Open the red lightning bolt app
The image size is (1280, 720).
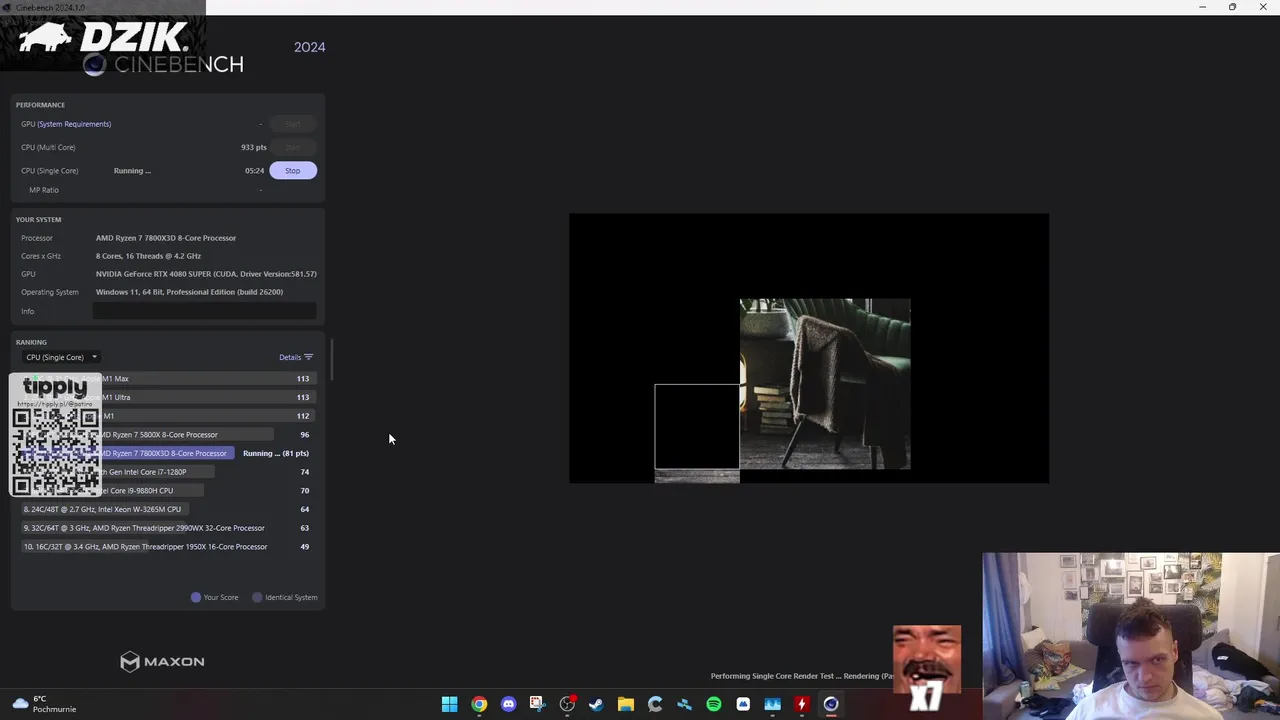(x=801, y=704)
